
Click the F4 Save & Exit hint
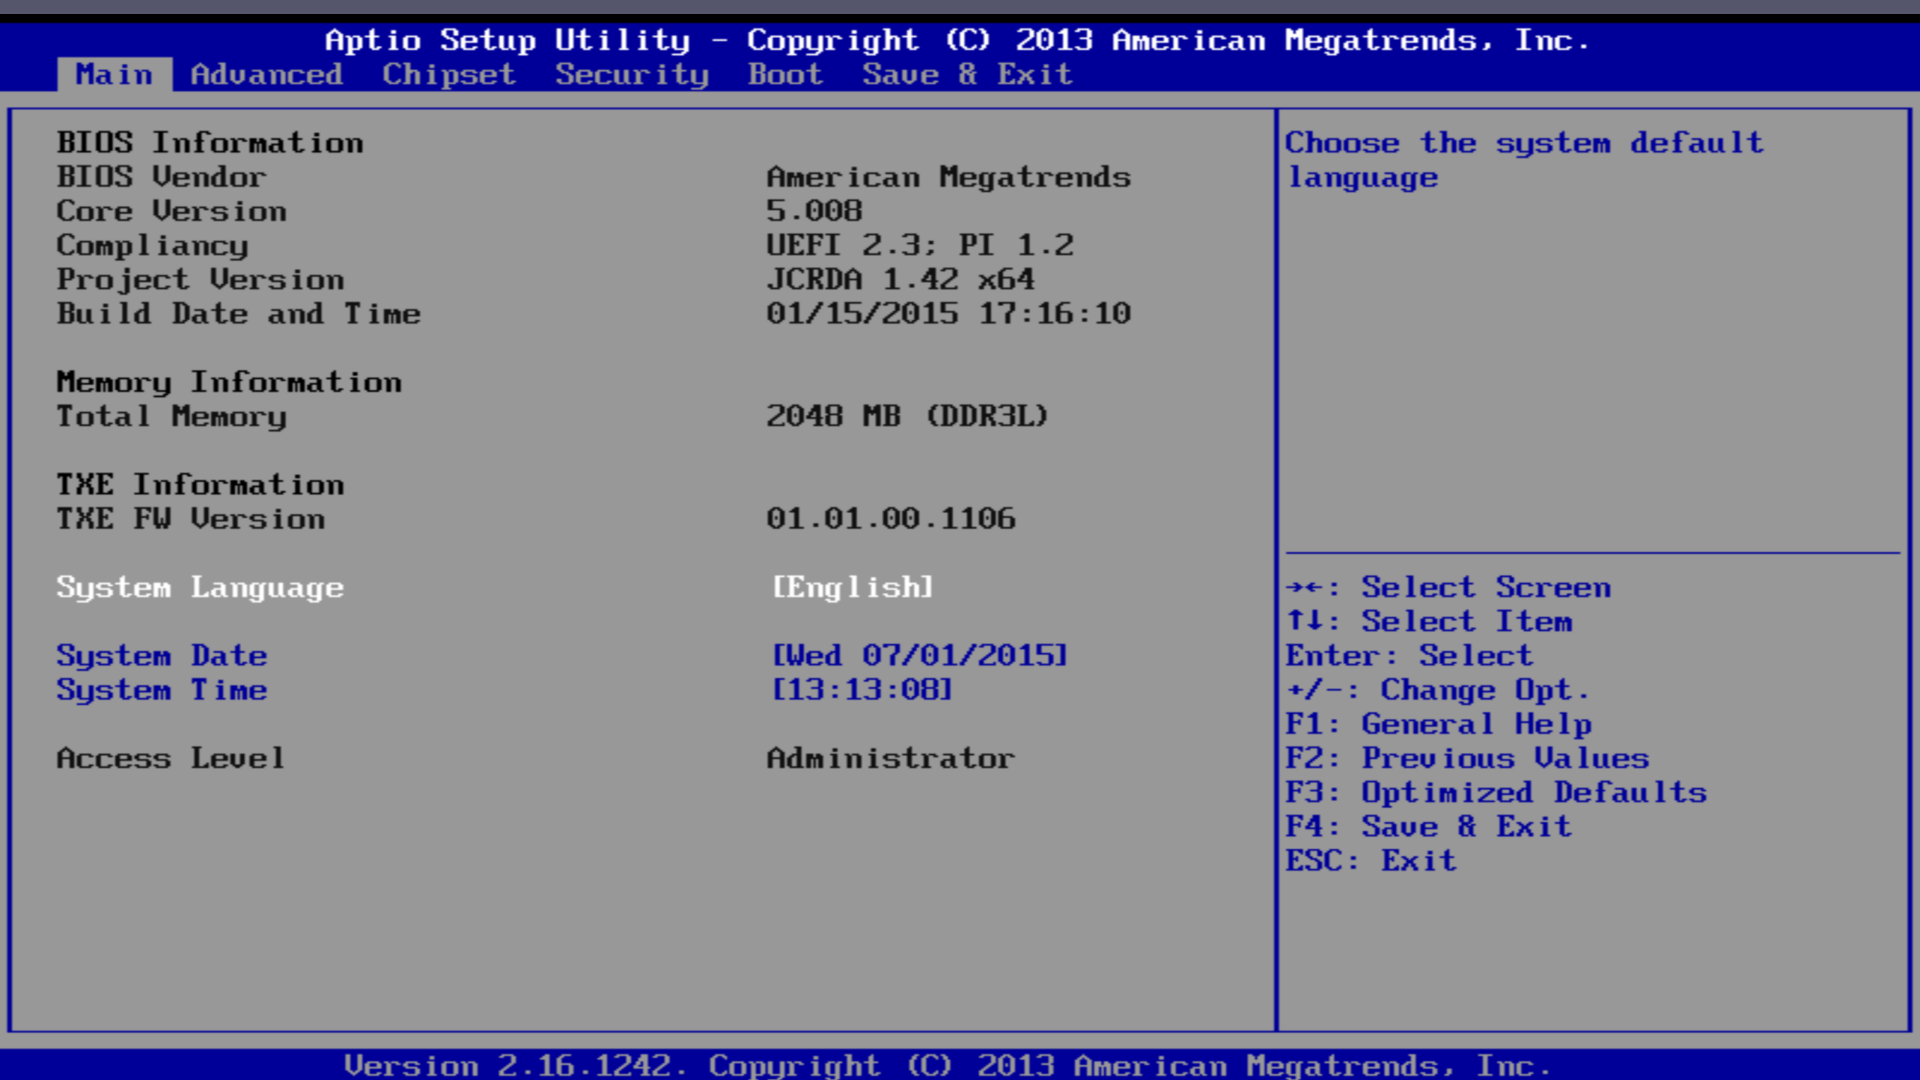[x=1428, y=826]
